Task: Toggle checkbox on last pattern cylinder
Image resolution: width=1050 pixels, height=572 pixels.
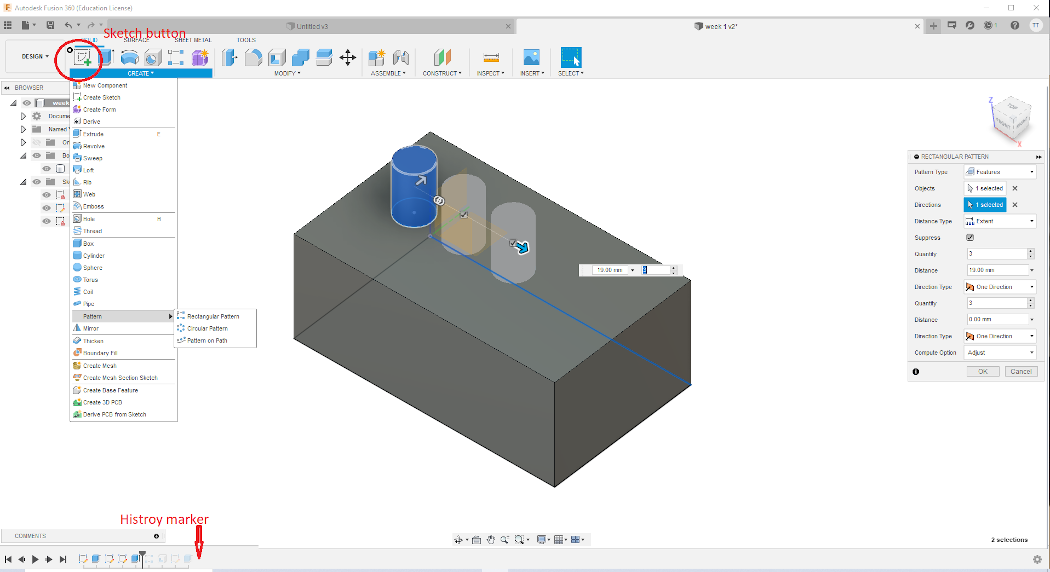Action: [512, 243]
